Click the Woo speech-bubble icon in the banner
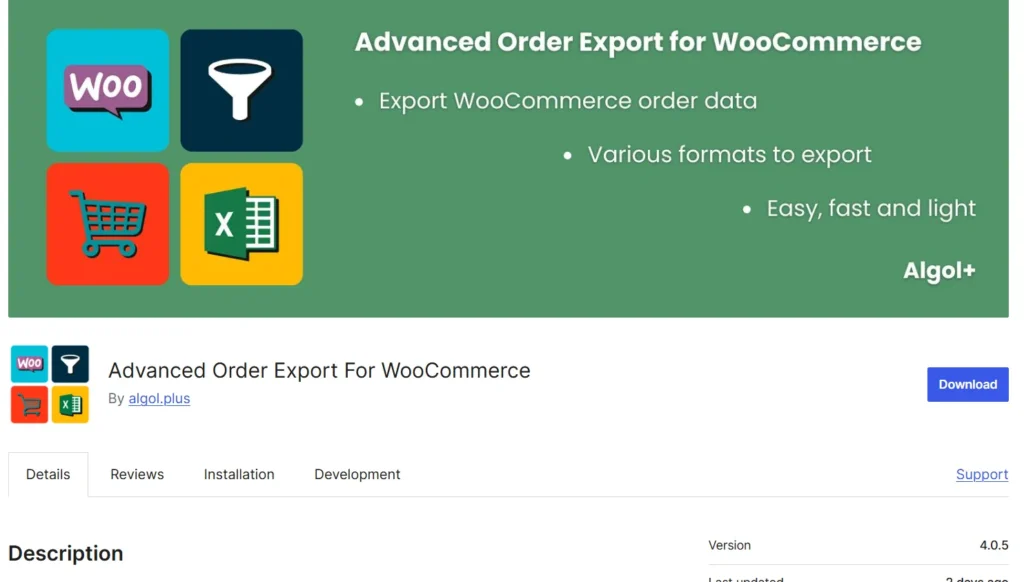 coord(107,90)
